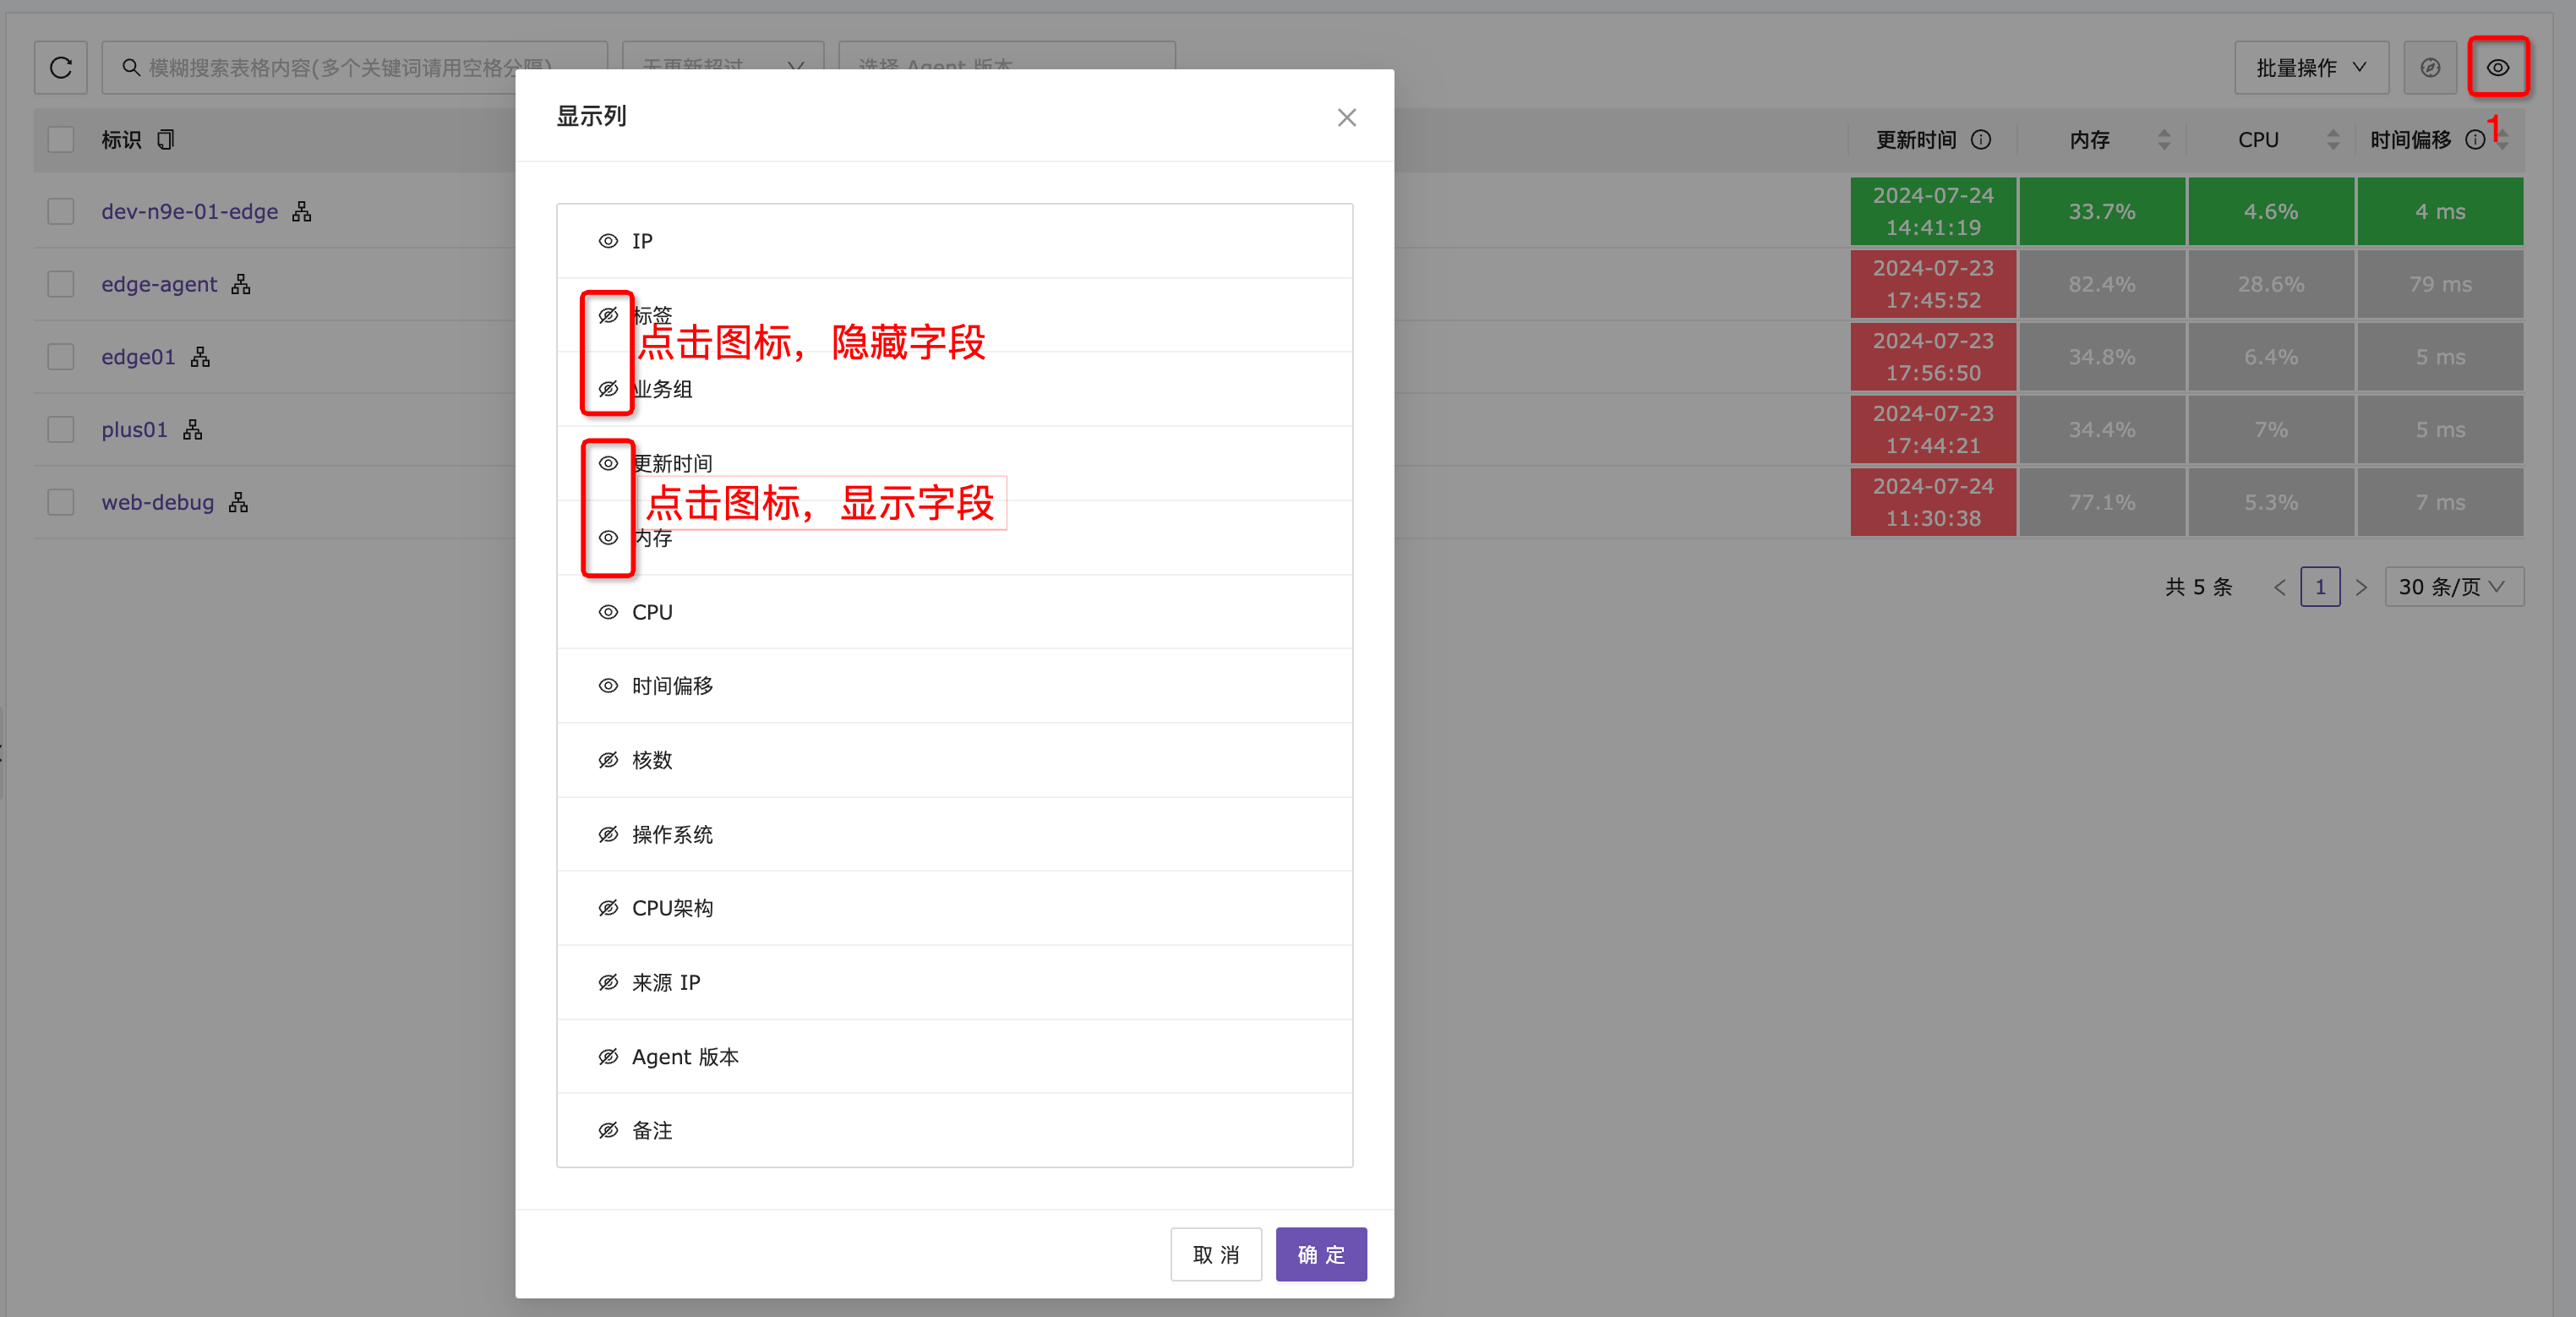Image resolution: width=2576 pixels, height=1317 pixels.
Task: Show the 备注 column via eye icon
Action: 608,1130
